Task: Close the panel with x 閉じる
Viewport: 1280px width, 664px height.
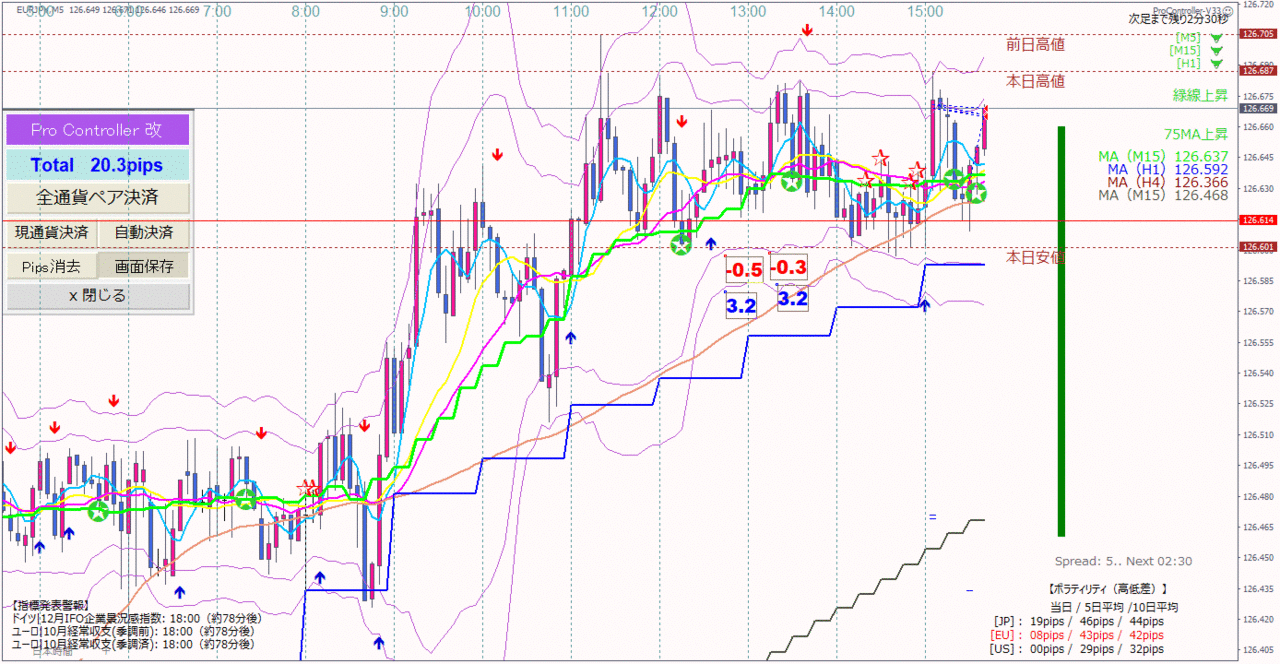Action: coord(98,296)
